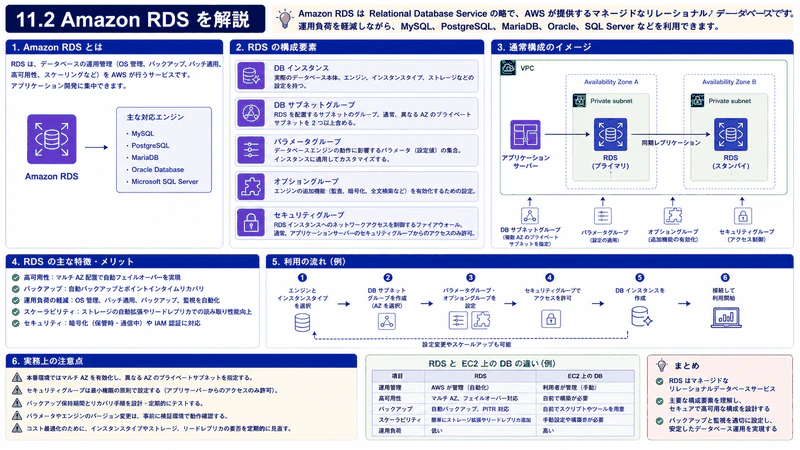800x450 pixels.
Task: Click オプショングループ puzzle icon below the VPC
Action: pyautogui.click(x=672, y=216)
